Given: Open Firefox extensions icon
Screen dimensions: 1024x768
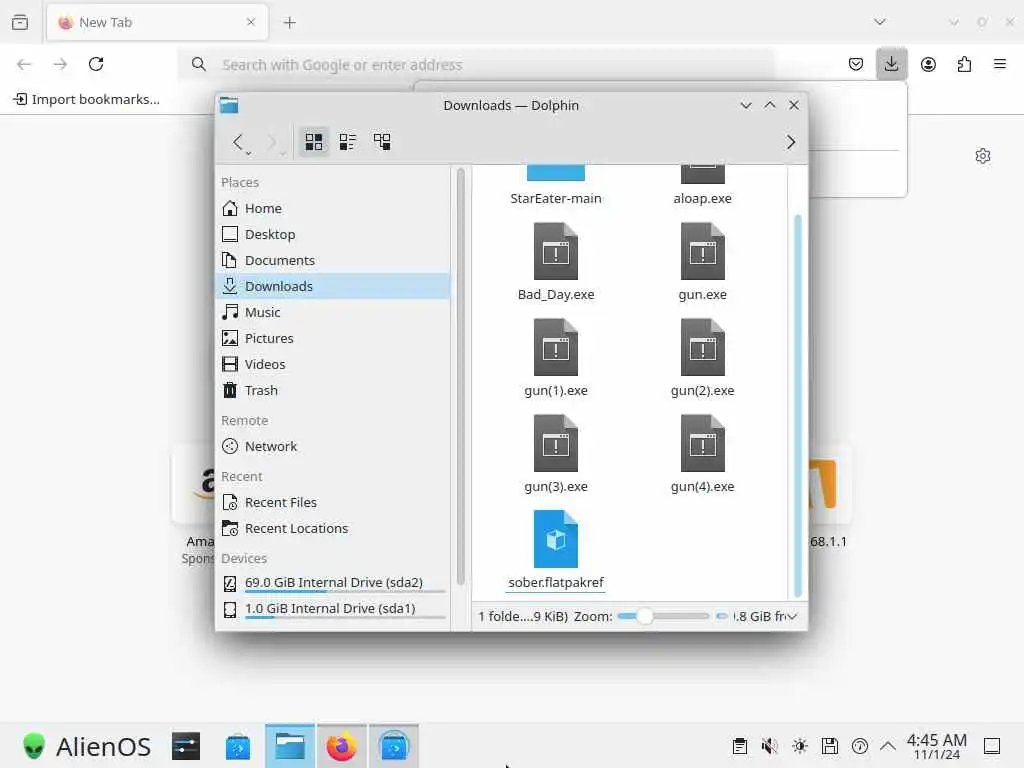Looking at the screenshot, I should (x=964, y=64).
